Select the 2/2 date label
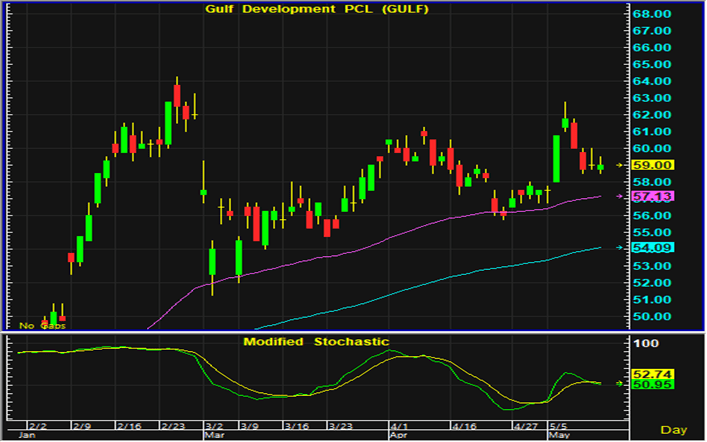 point(37,426)
